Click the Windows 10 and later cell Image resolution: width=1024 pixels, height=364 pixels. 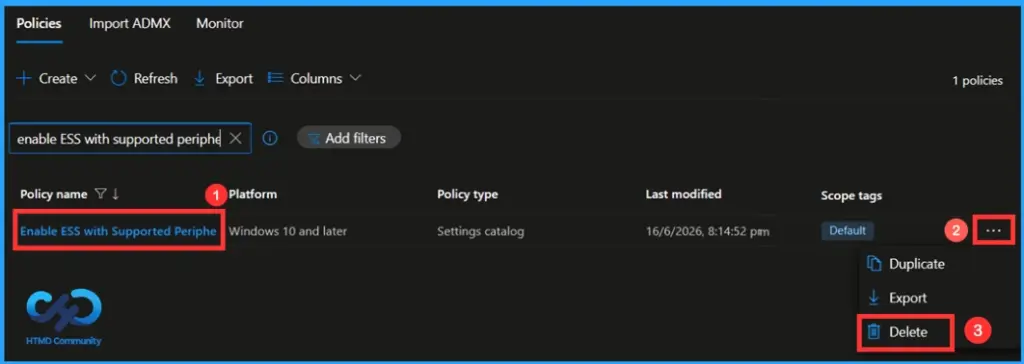[x=288, y=231]
